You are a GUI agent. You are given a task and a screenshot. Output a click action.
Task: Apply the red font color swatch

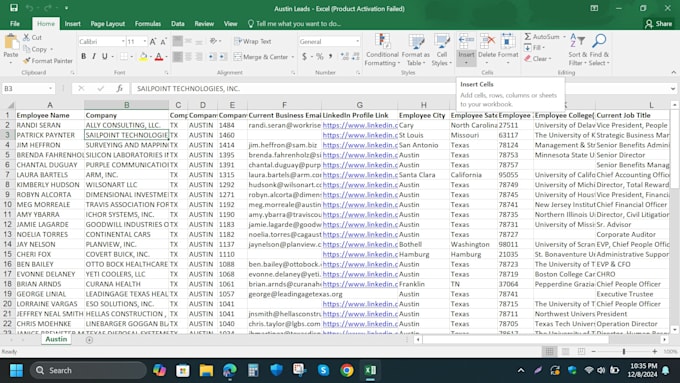pos(159,56)
